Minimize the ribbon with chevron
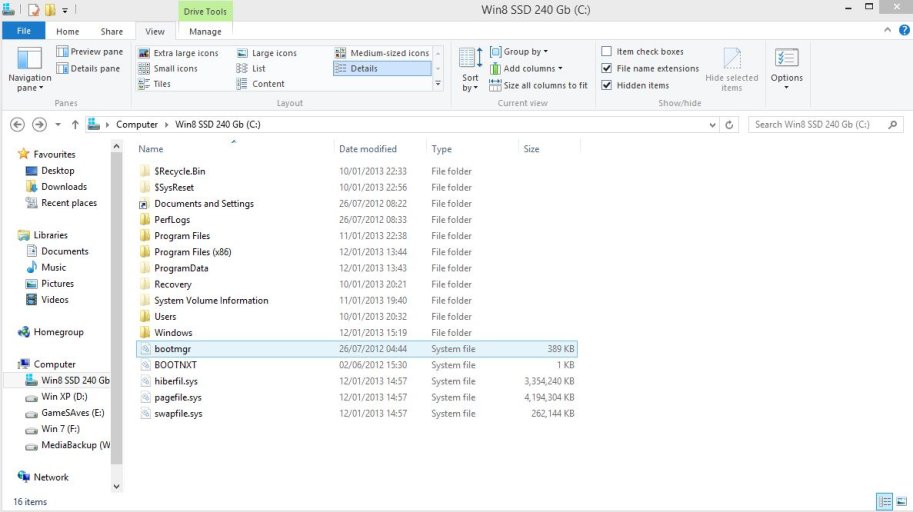 (887, 30)
